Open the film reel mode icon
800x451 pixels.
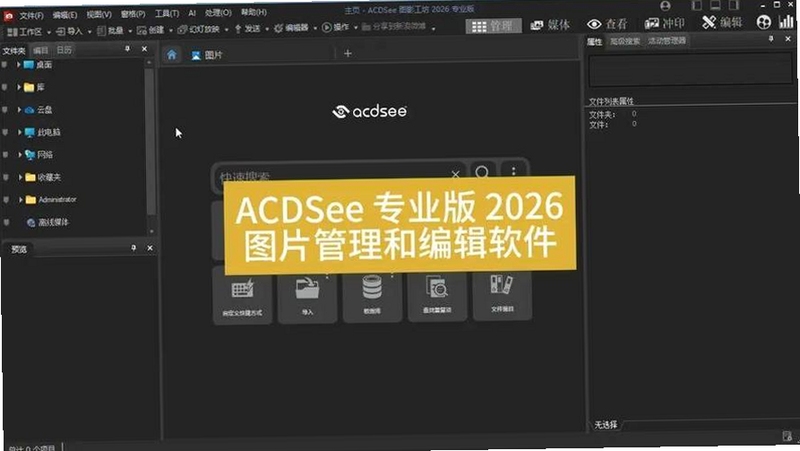point(764,22)
